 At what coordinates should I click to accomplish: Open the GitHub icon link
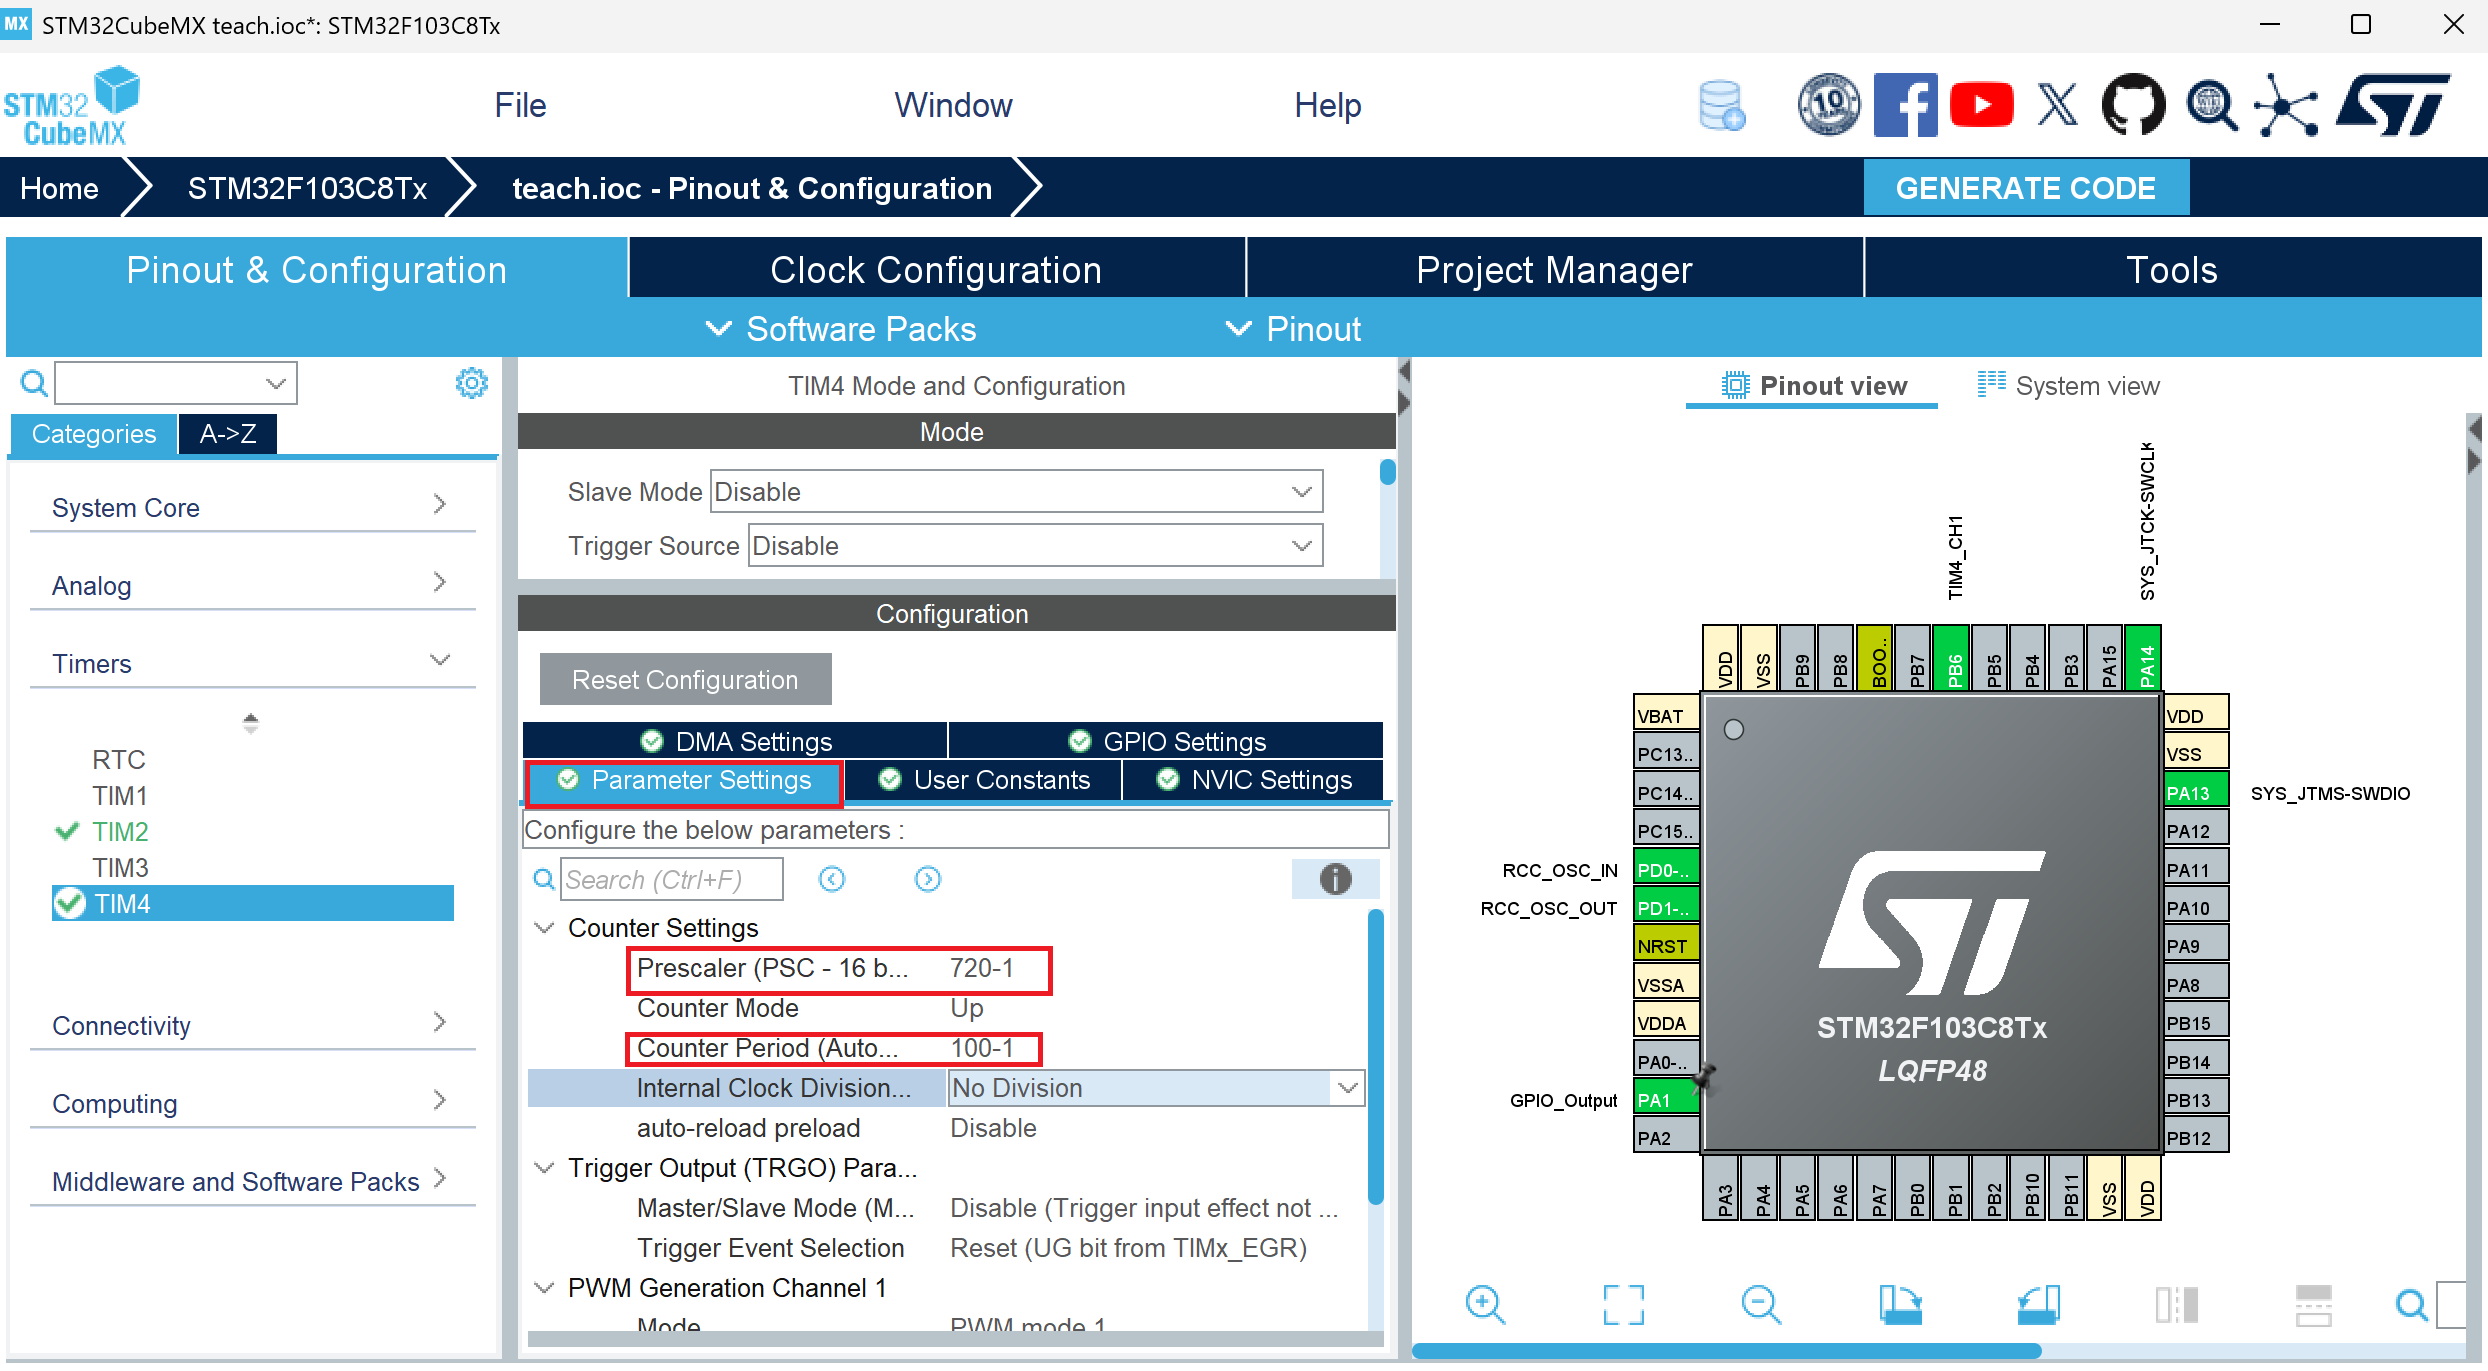(x=2133, y=105)
